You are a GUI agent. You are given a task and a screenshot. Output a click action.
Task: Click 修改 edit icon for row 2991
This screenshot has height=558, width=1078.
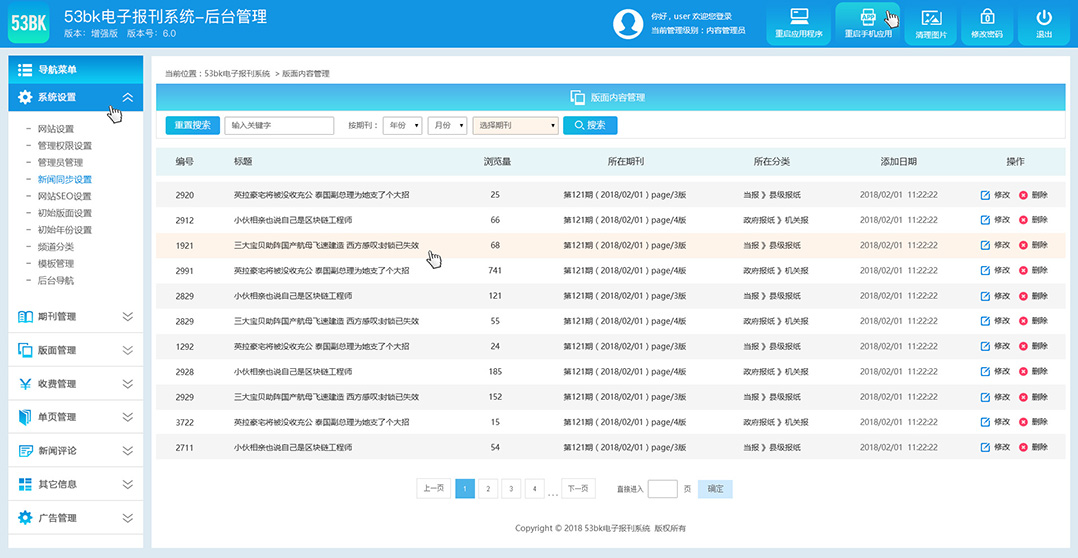[x=984, y=271]
